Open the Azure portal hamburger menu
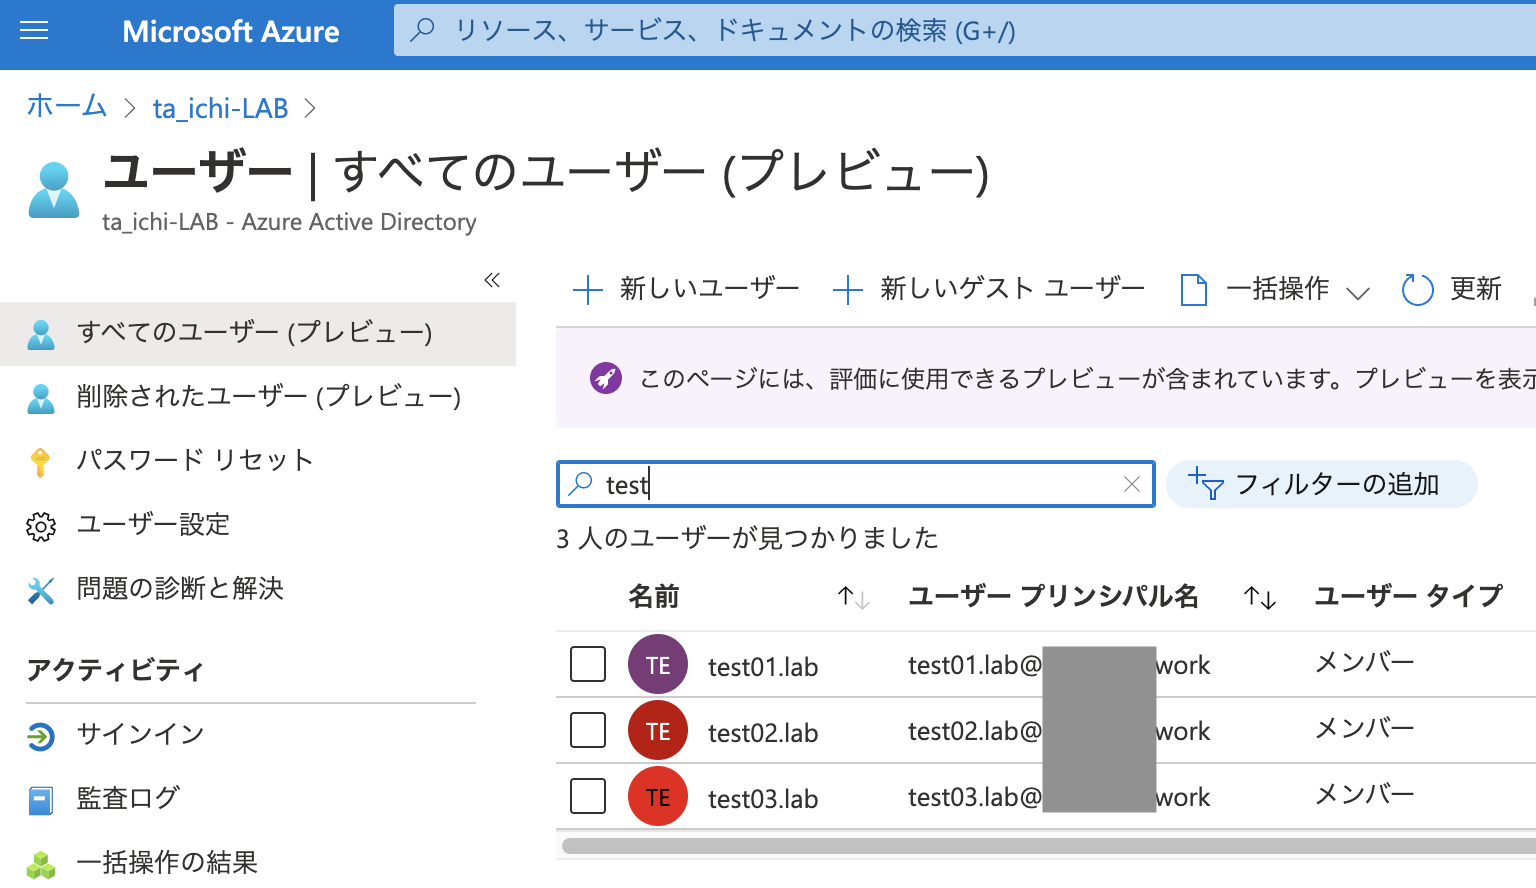The height and width of the screenshot is (888, 1536). (33, 30)
